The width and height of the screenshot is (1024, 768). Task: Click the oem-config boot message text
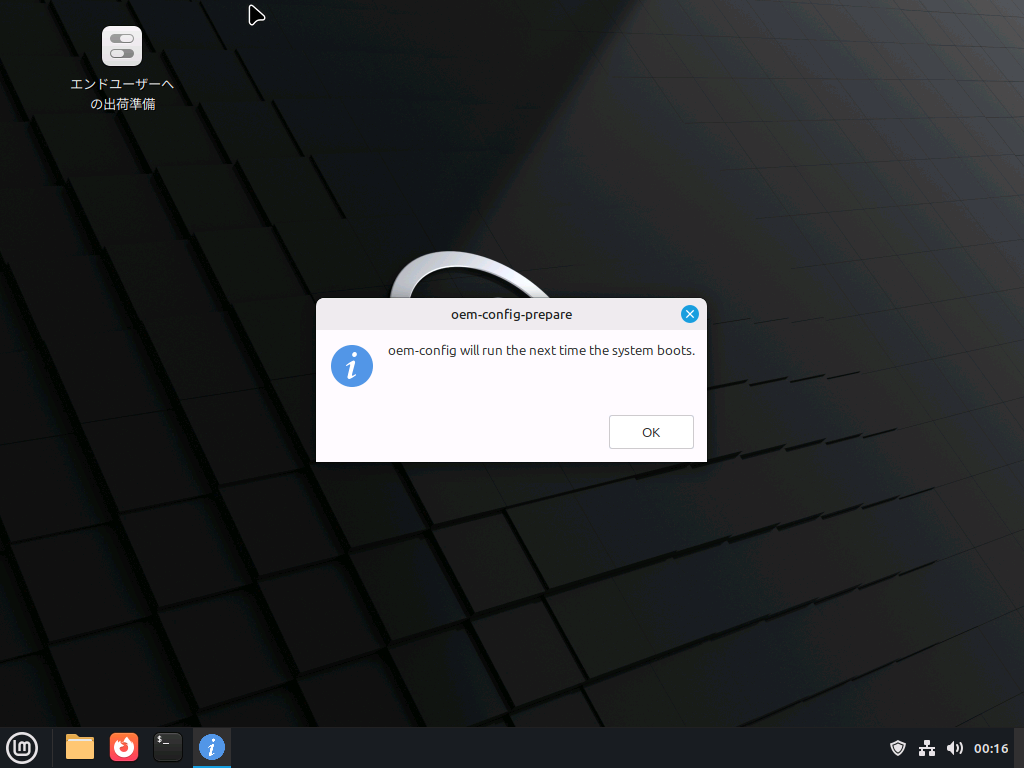point(541,351)
